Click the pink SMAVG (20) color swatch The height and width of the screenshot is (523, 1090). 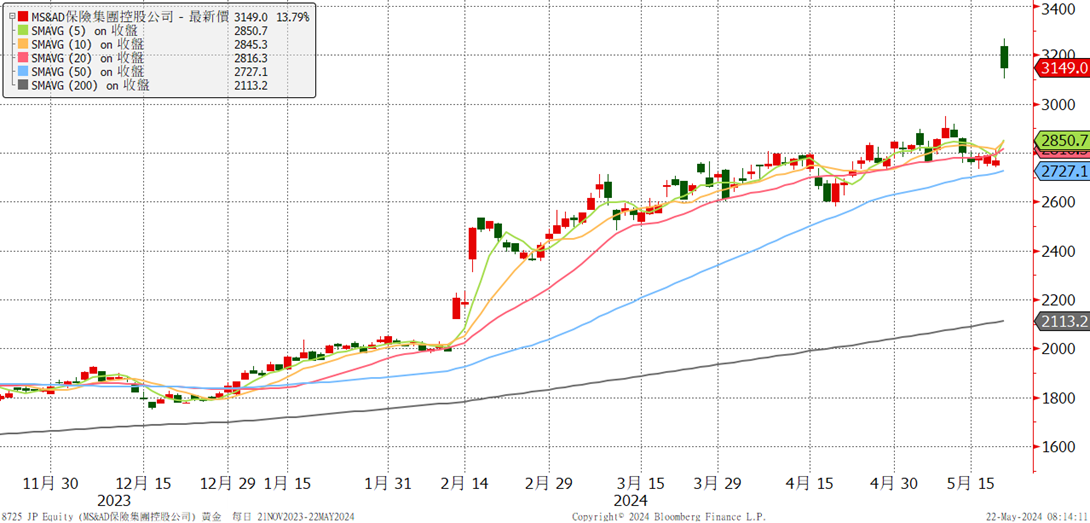click(23, 57)
